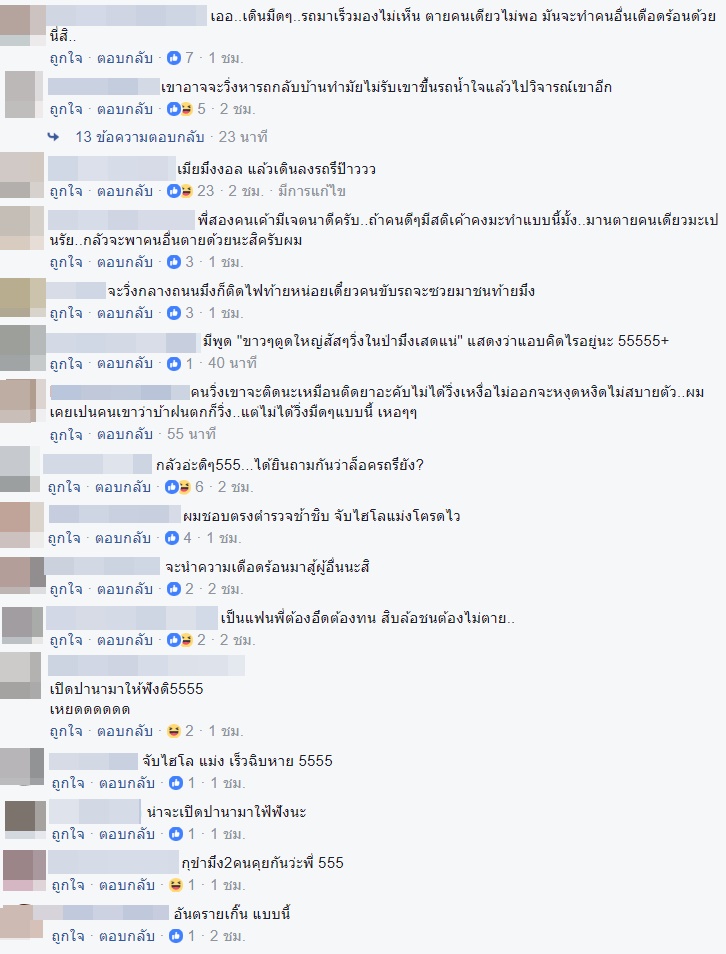Click the profile picture beside อันตรายเกิ๊น comment

click(x=21, y=922)
